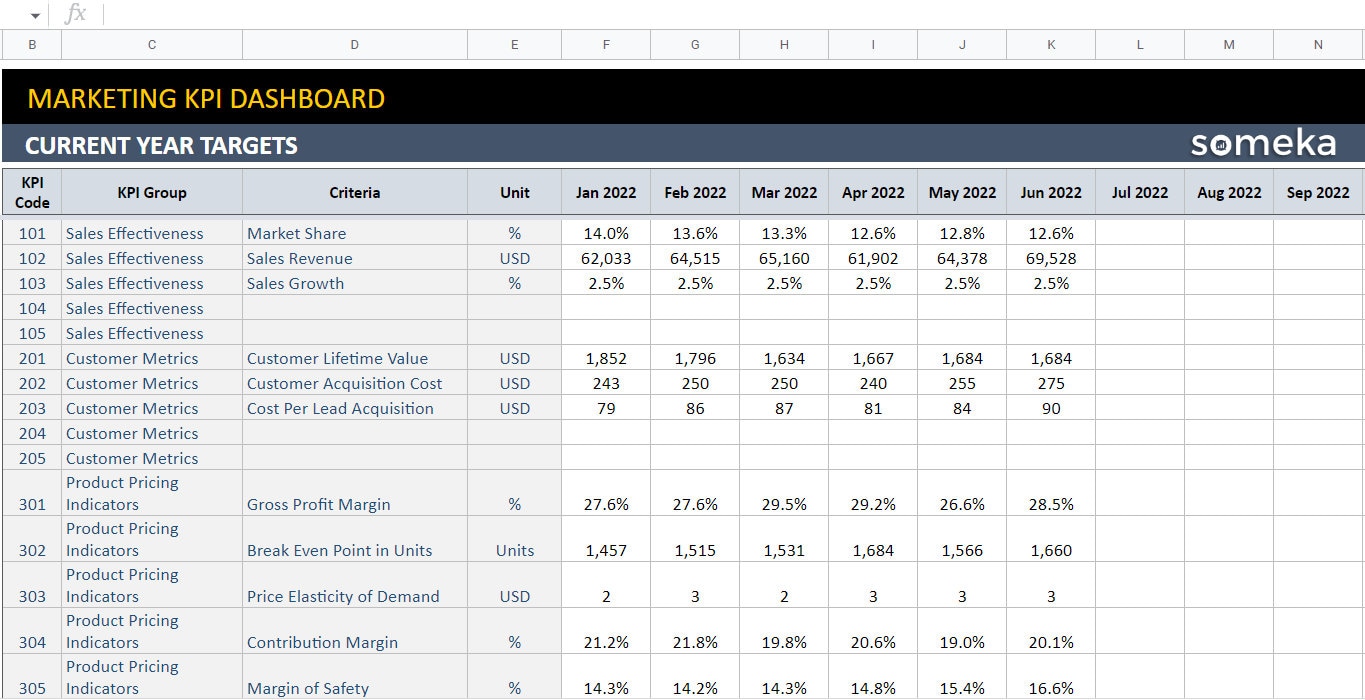Click the Units unit cell in row 302
This screenshot has height=700, width=1365.
pyautogui.click(x=514, y=539)
